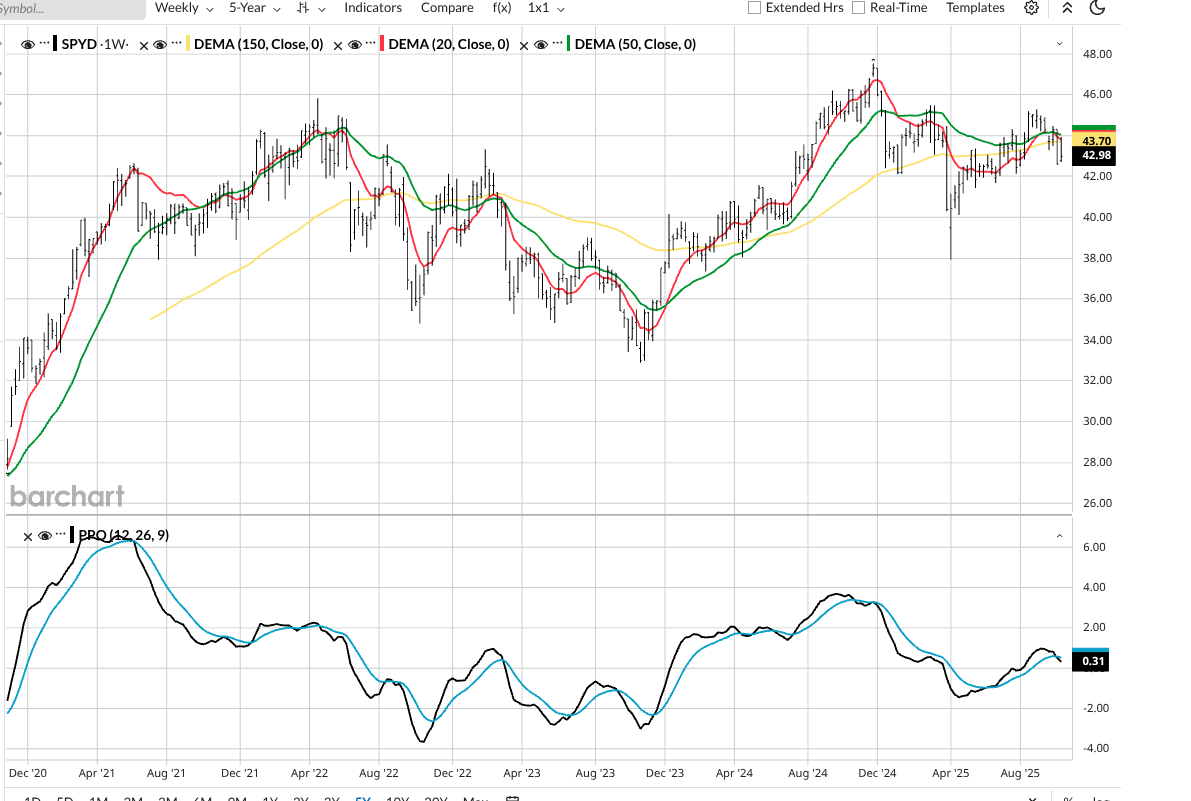Switch to dark mode with moon icon

(1096, 8)
